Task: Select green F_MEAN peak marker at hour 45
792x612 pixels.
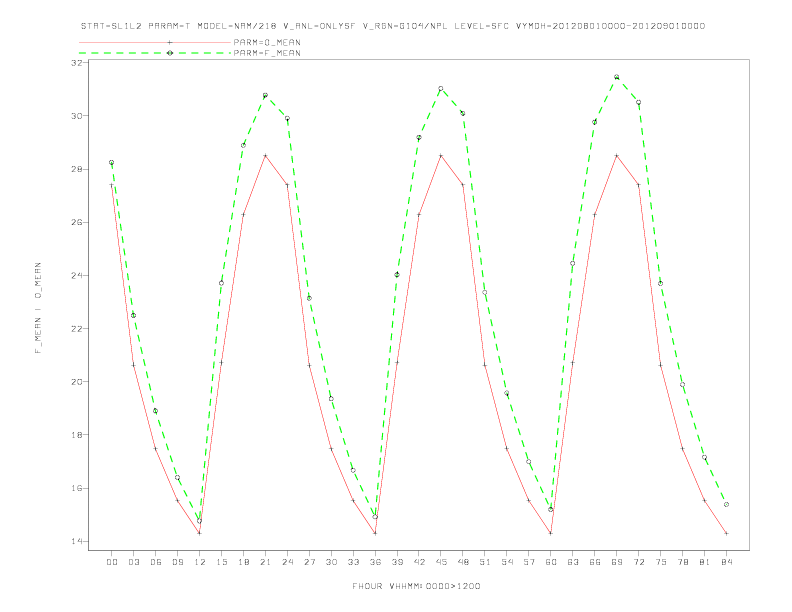Action: coord(441,88)
